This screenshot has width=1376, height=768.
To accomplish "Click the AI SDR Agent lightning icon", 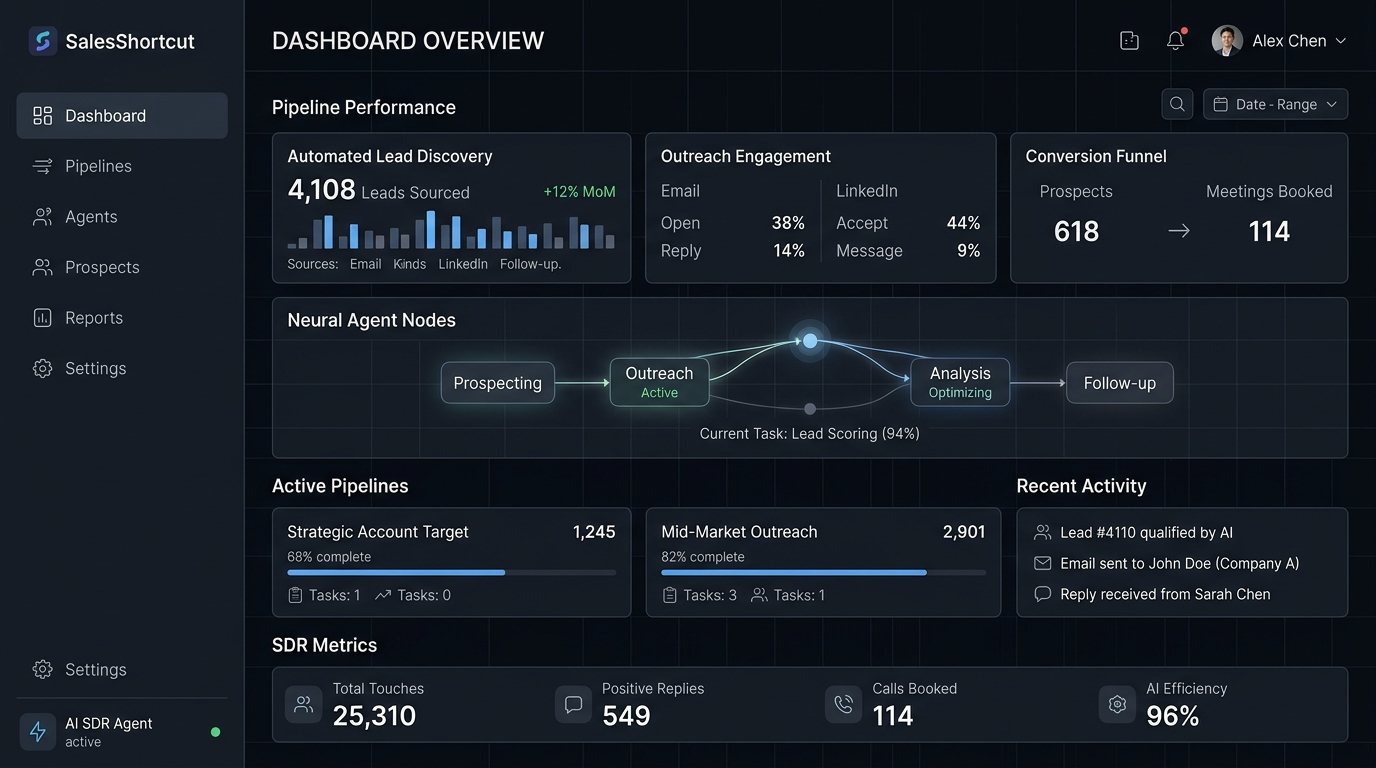I will coord(38,732).
